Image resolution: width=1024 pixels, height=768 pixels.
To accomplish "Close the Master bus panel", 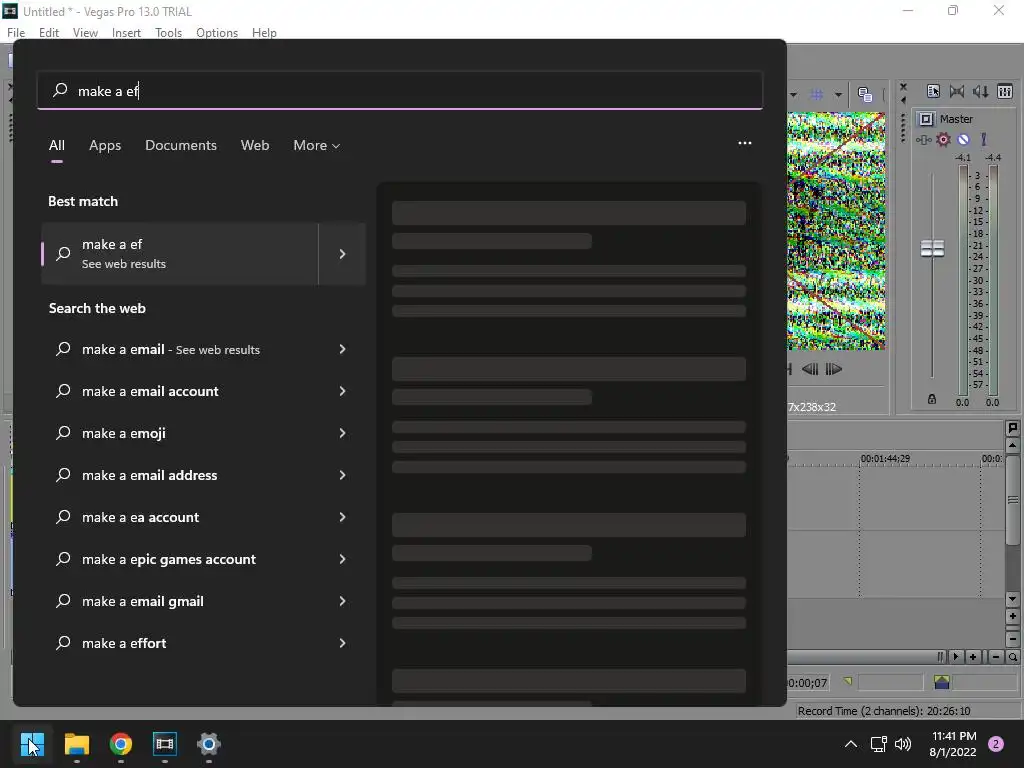I will coord(903,87).
